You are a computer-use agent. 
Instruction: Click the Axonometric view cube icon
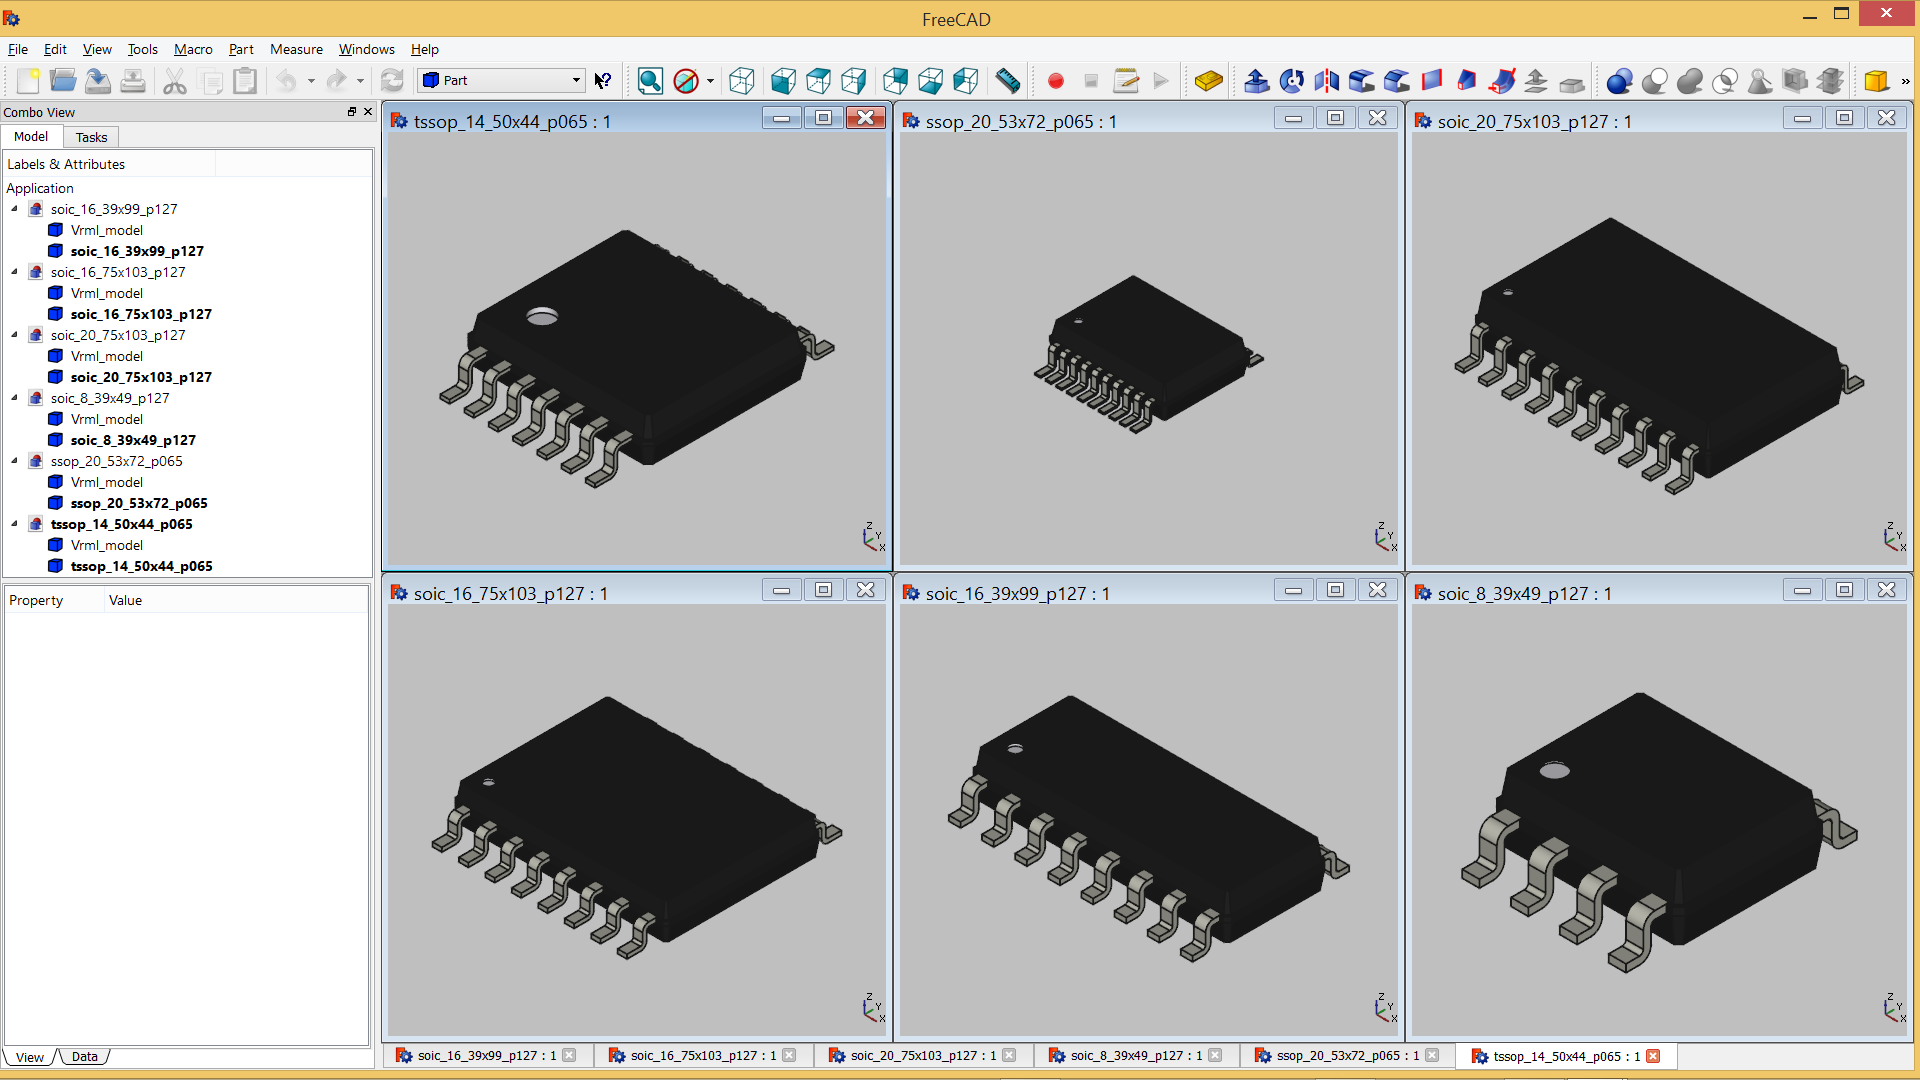(742, 81)
